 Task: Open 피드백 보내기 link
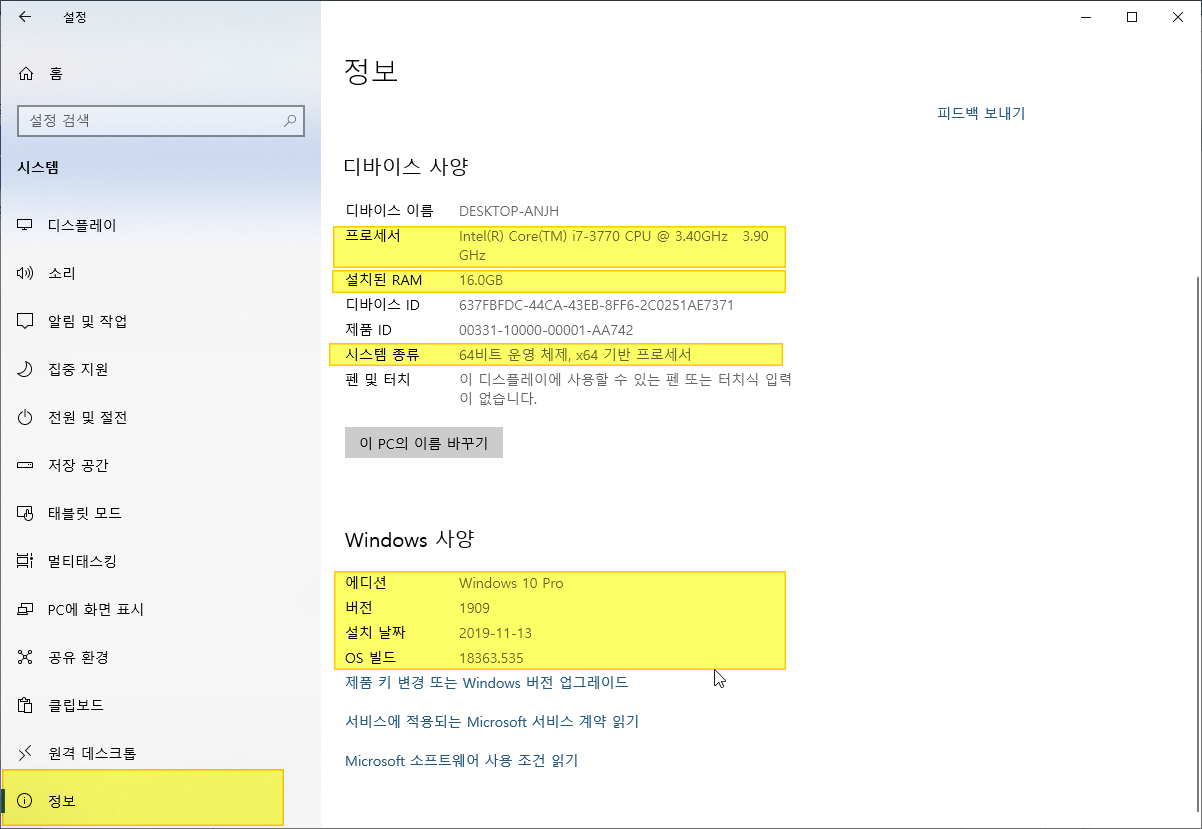(x=981, y=113)
